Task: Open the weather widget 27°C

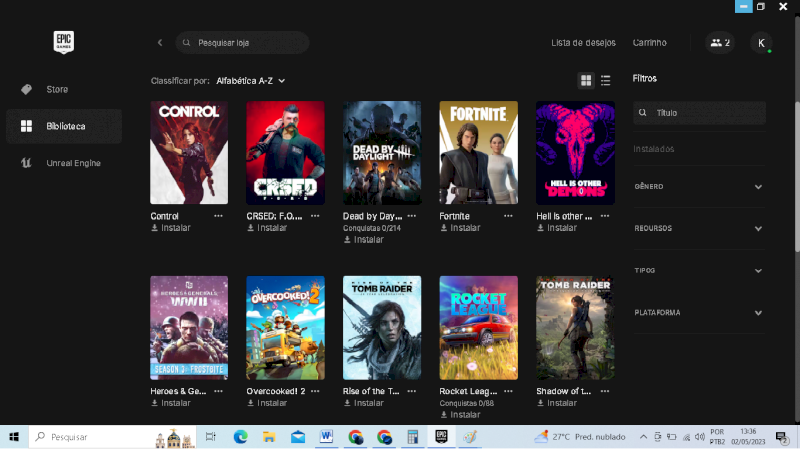Action: tap(580, 437)
